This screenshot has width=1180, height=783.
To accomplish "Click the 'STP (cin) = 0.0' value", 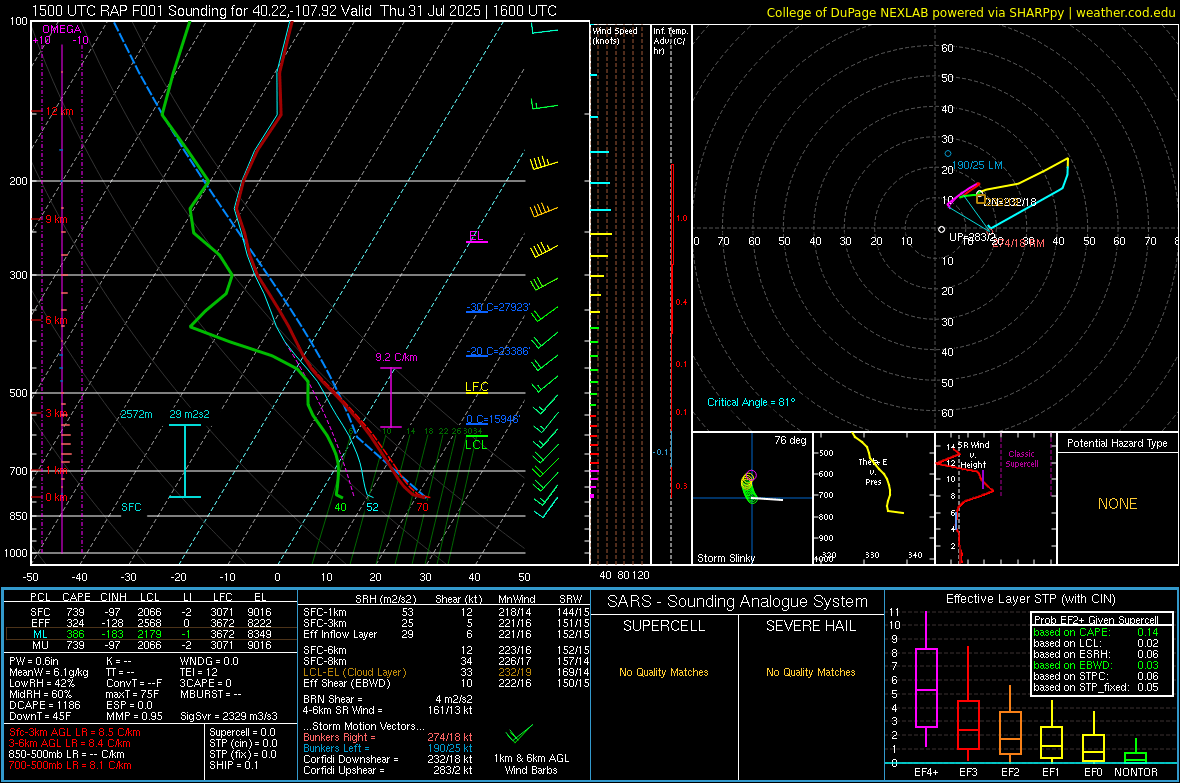I will [243, 743].
